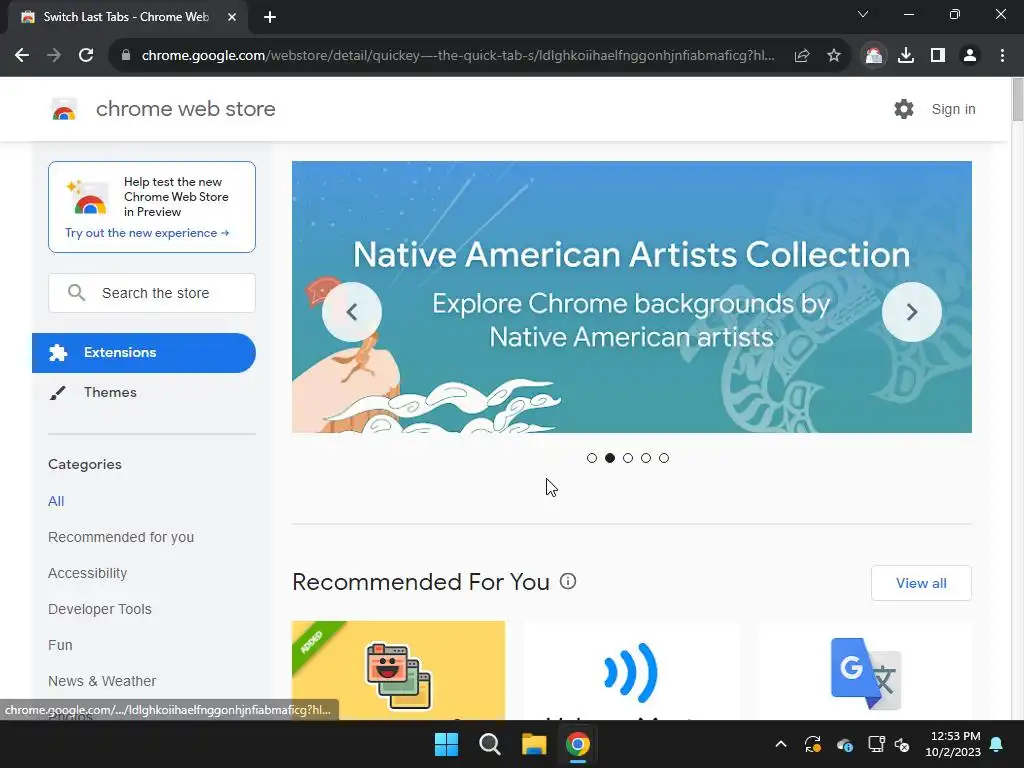Choose News & Weather category
The width and height of the screenshot is (1024, 768).
pyautogui.click(x=102, y=680)
